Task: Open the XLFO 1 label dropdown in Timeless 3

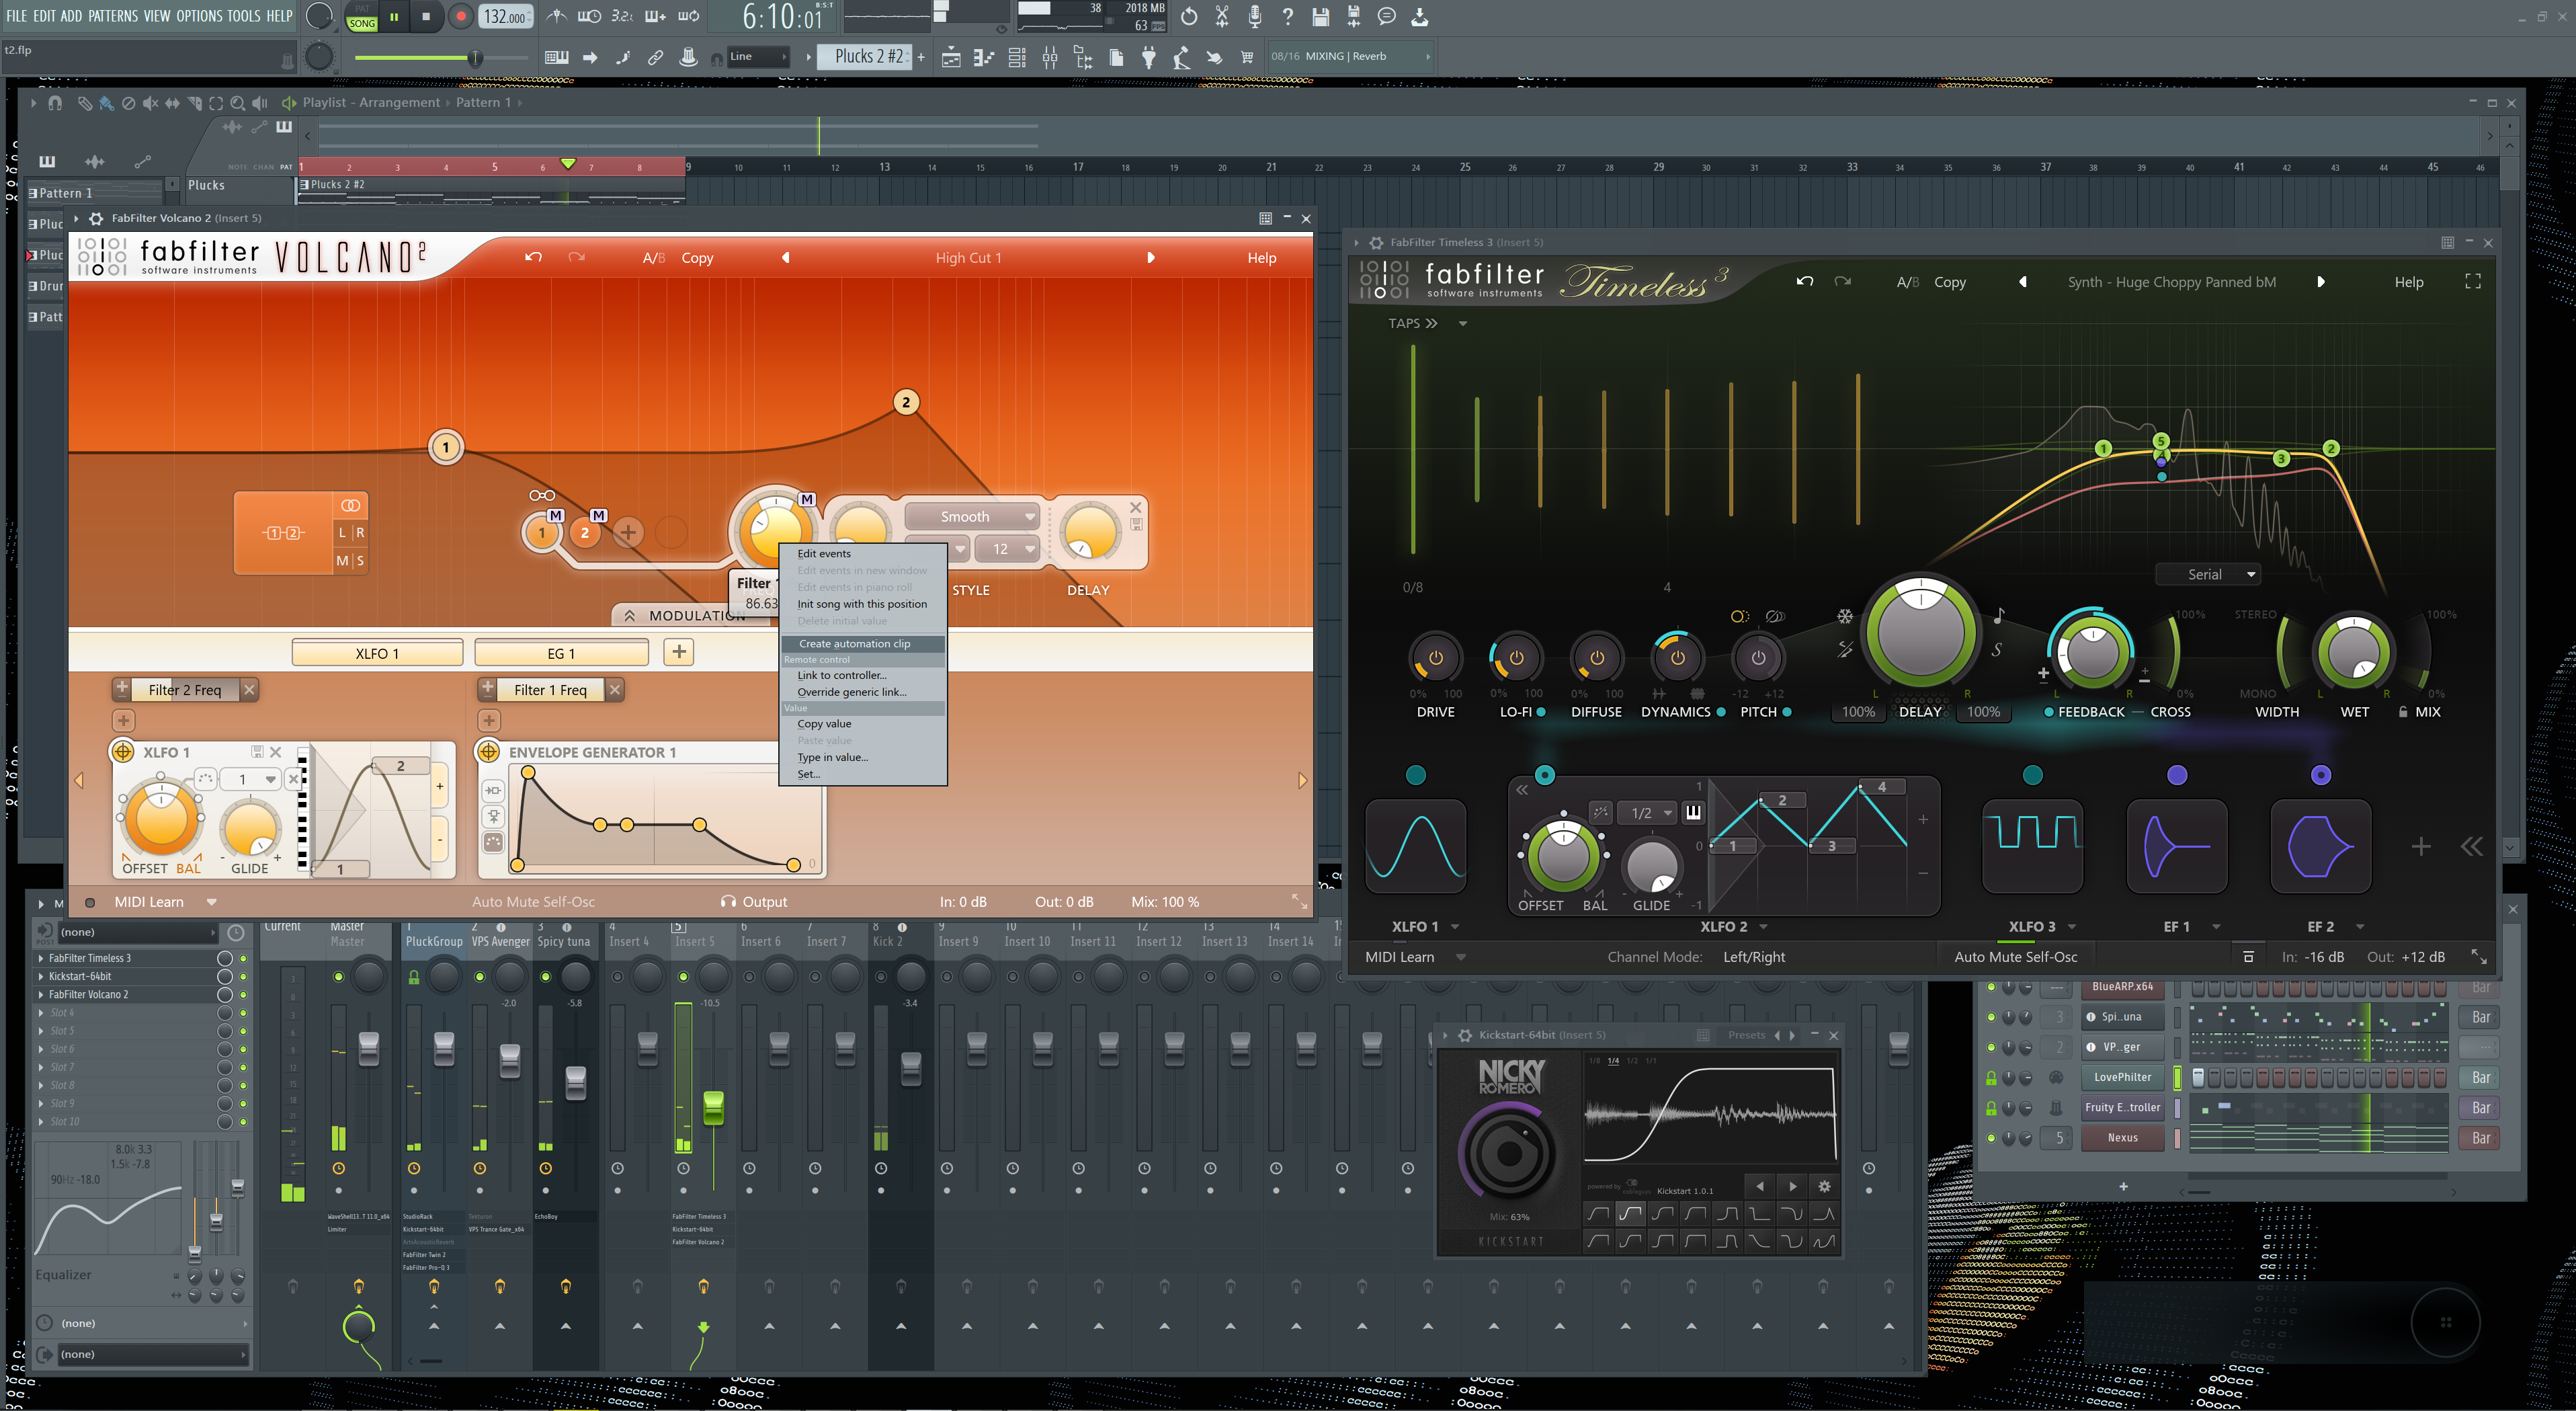Action: tap(1455, 927)
